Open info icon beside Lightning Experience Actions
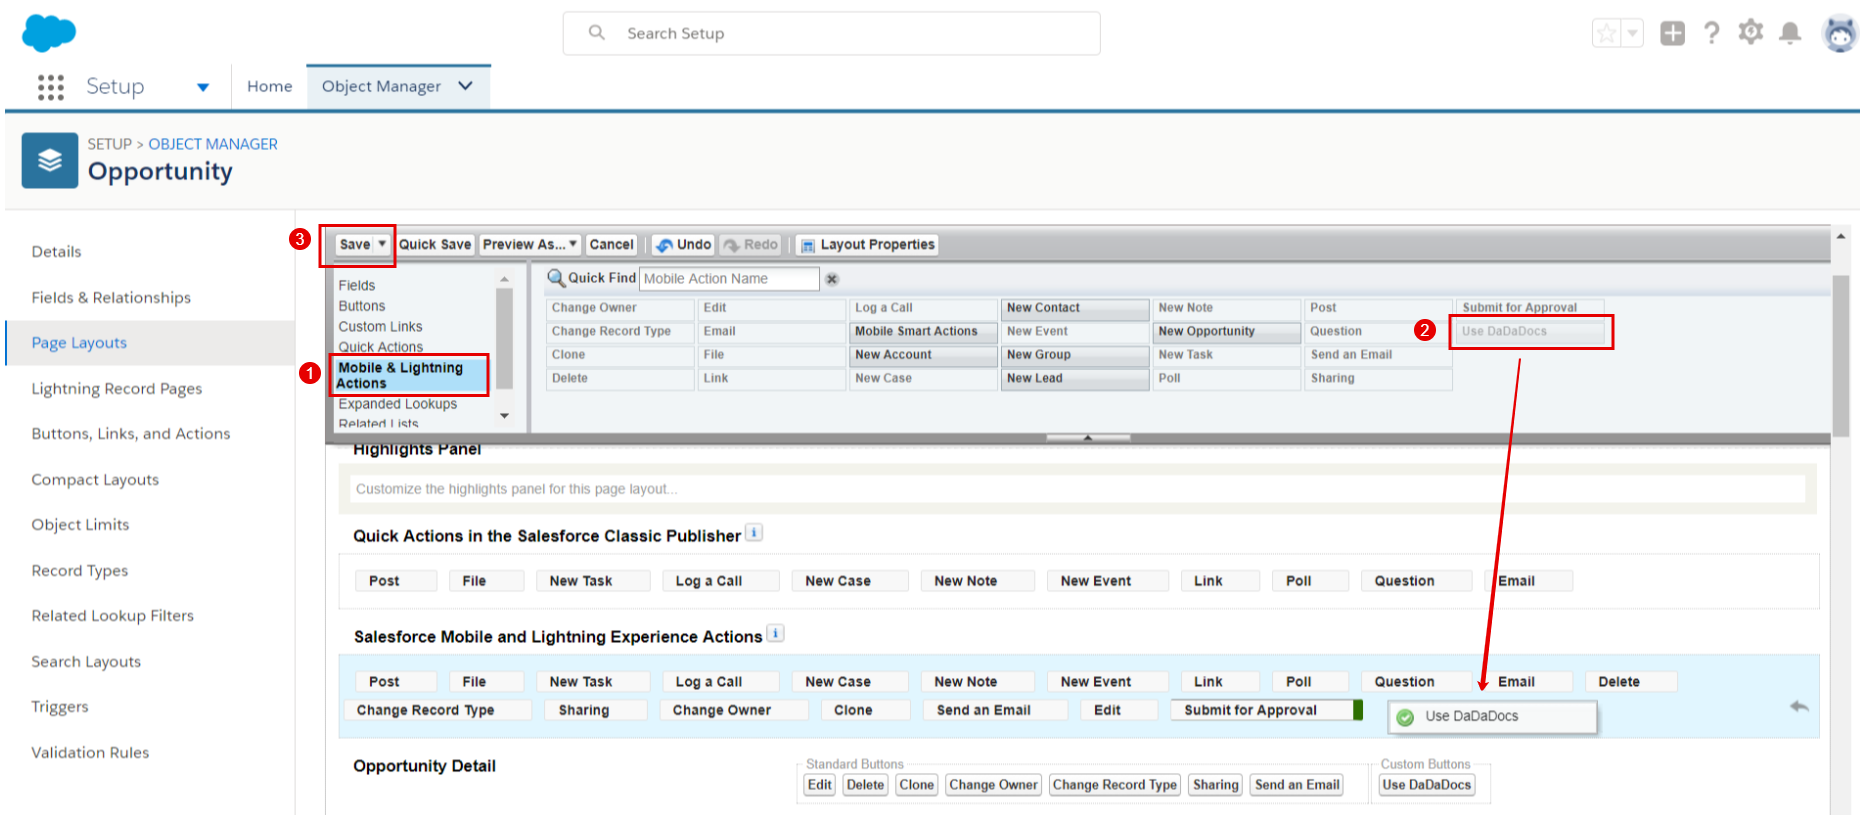The image size is (1860, 815). [775, 634]
